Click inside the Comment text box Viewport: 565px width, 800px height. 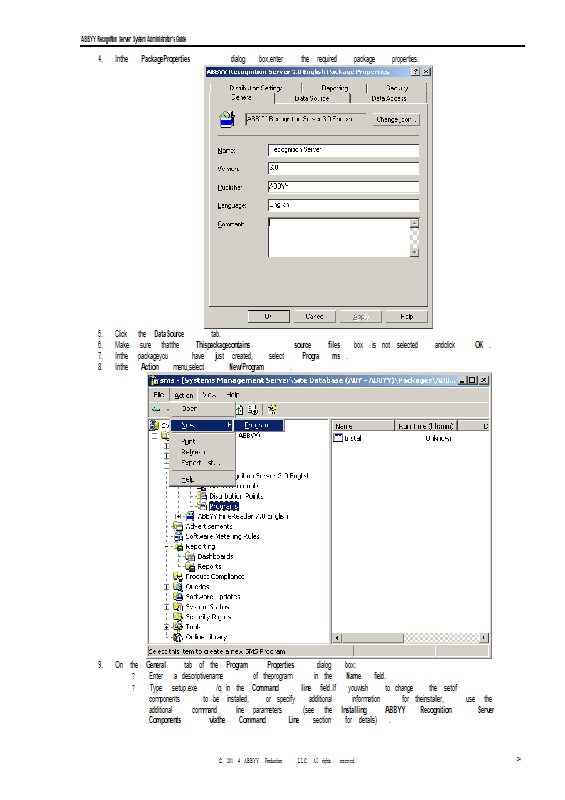coord(339,237)
